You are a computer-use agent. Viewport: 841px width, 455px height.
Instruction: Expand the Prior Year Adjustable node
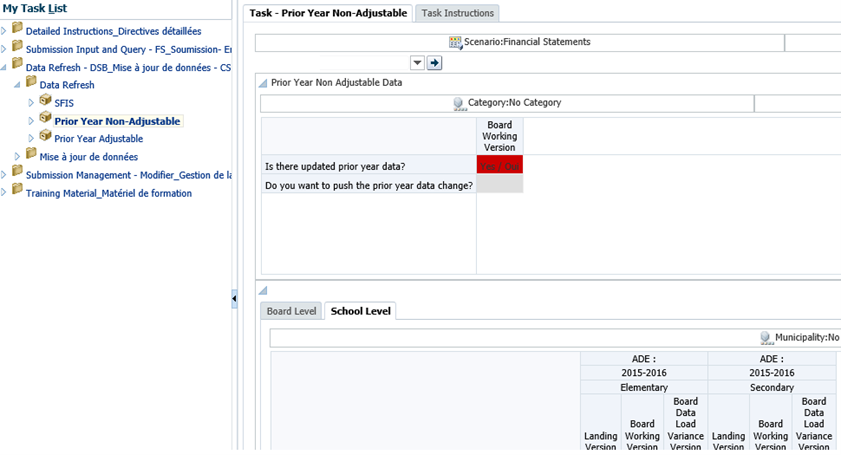point(31,138)
